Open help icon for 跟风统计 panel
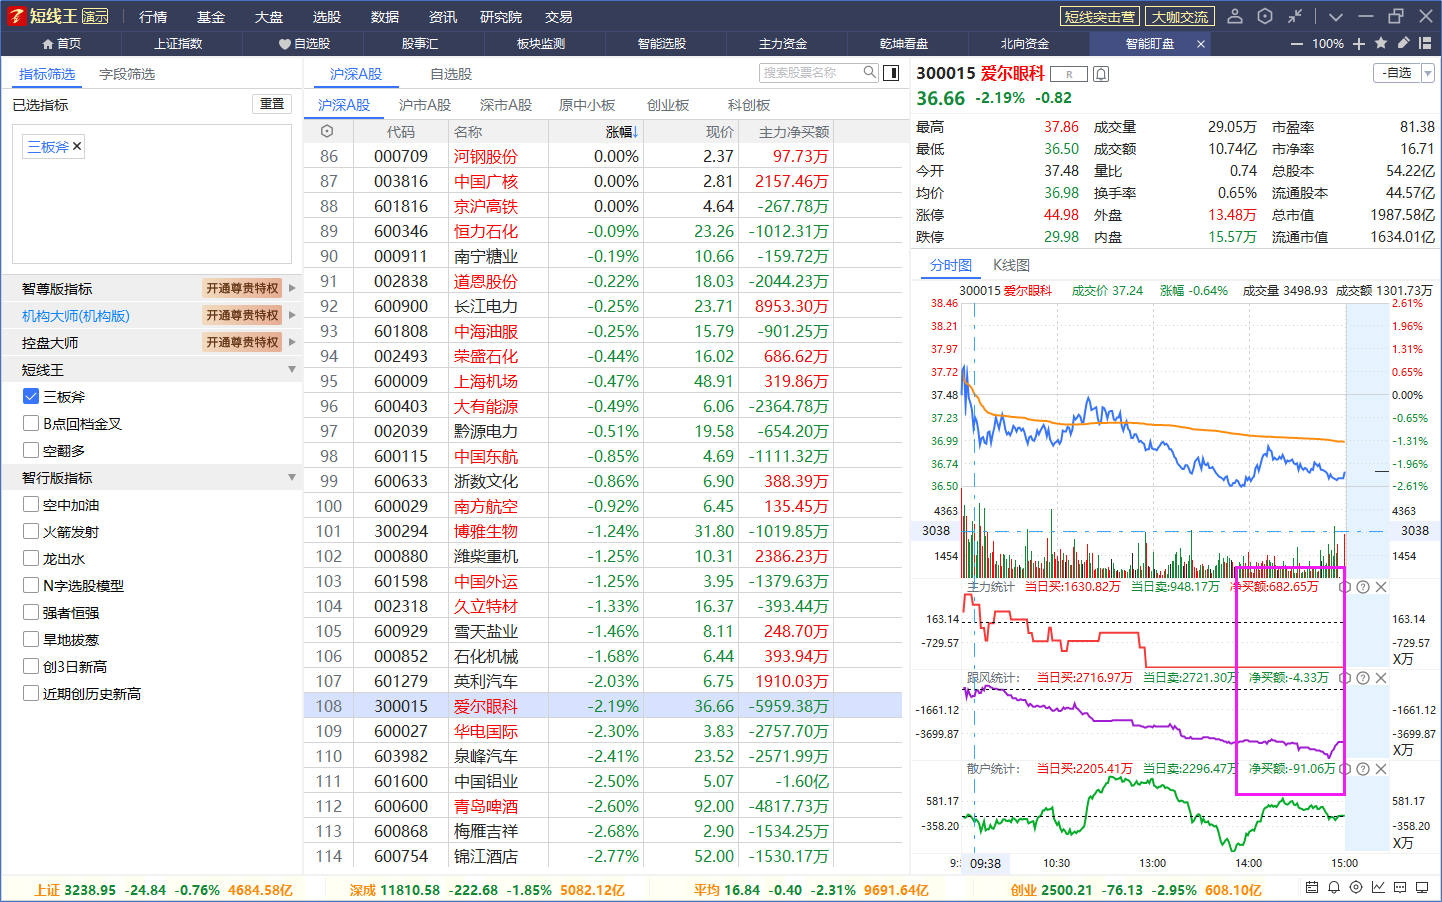Viewport: 1442px width, 902px height. click(1362, 678)
